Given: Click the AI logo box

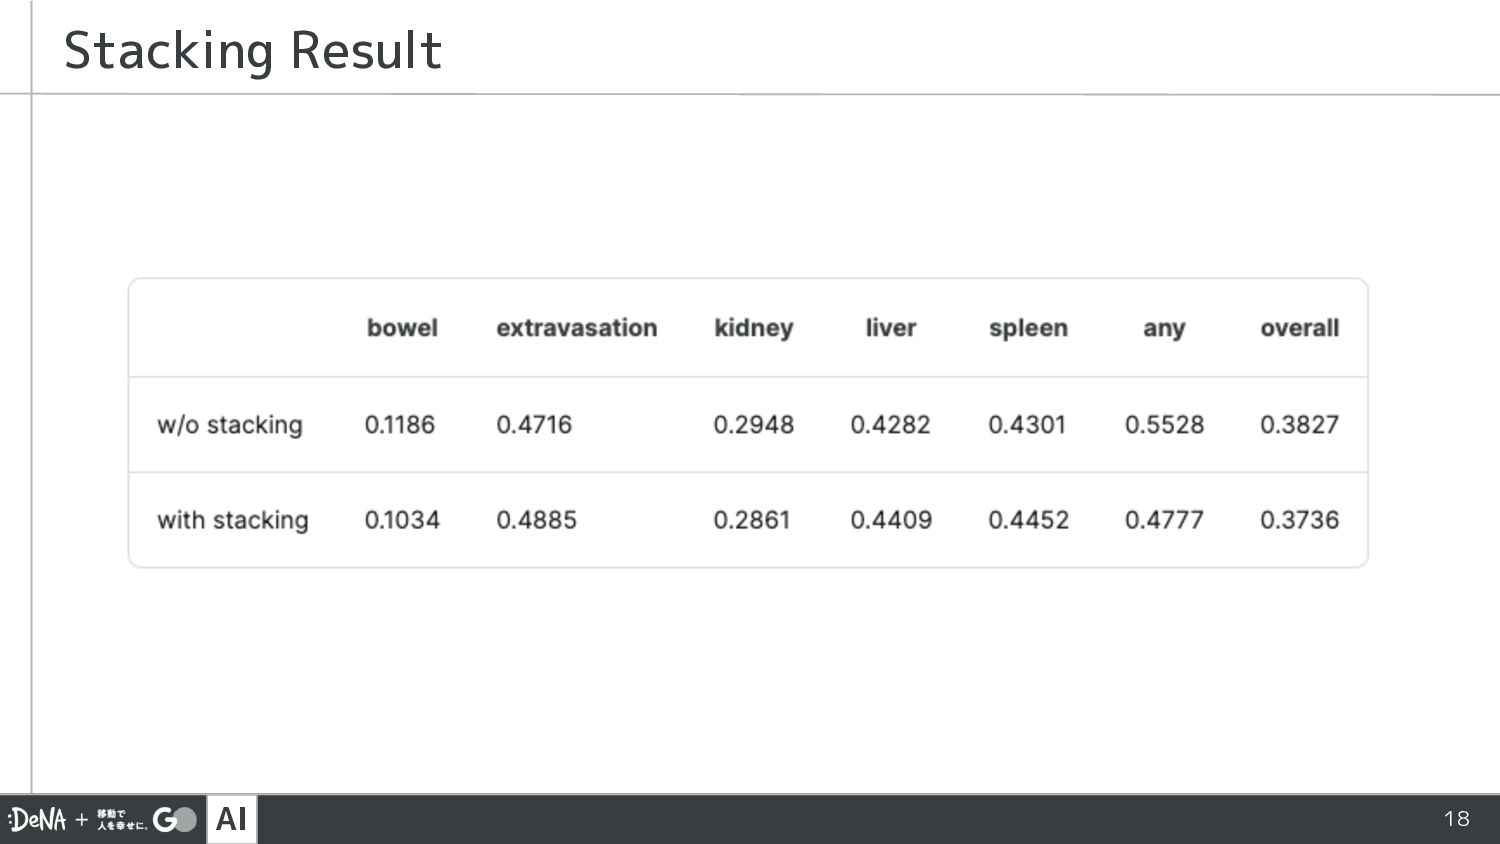Looking at the screenshot, I should 232,819.
